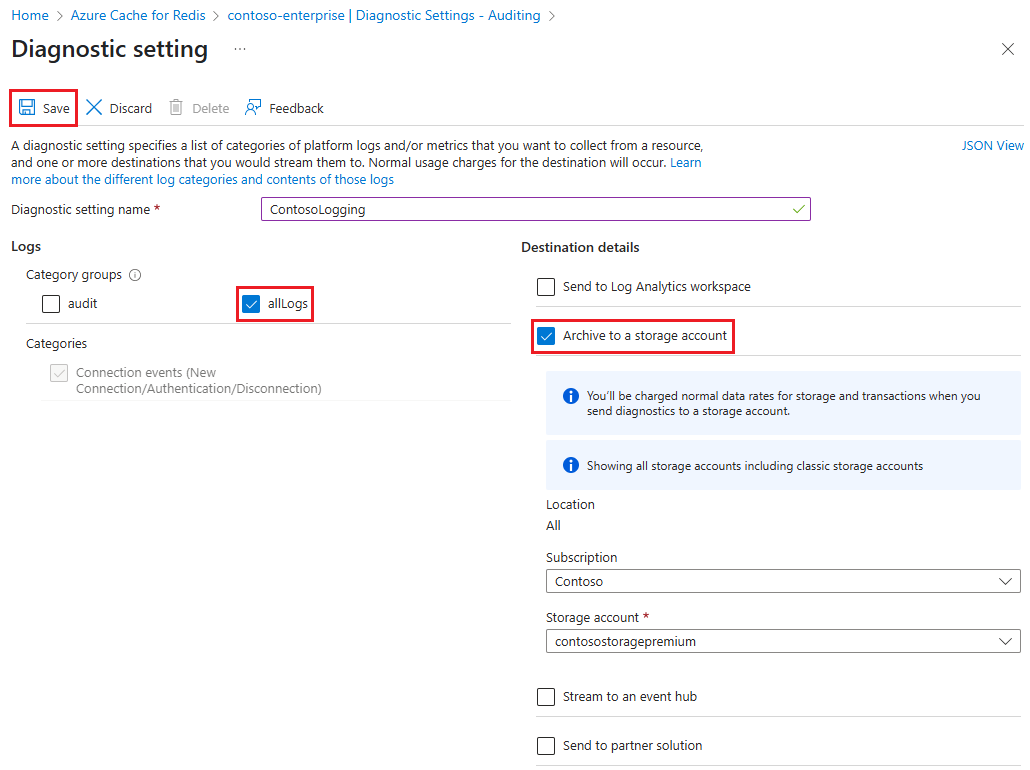Open the JSON View

992,145
